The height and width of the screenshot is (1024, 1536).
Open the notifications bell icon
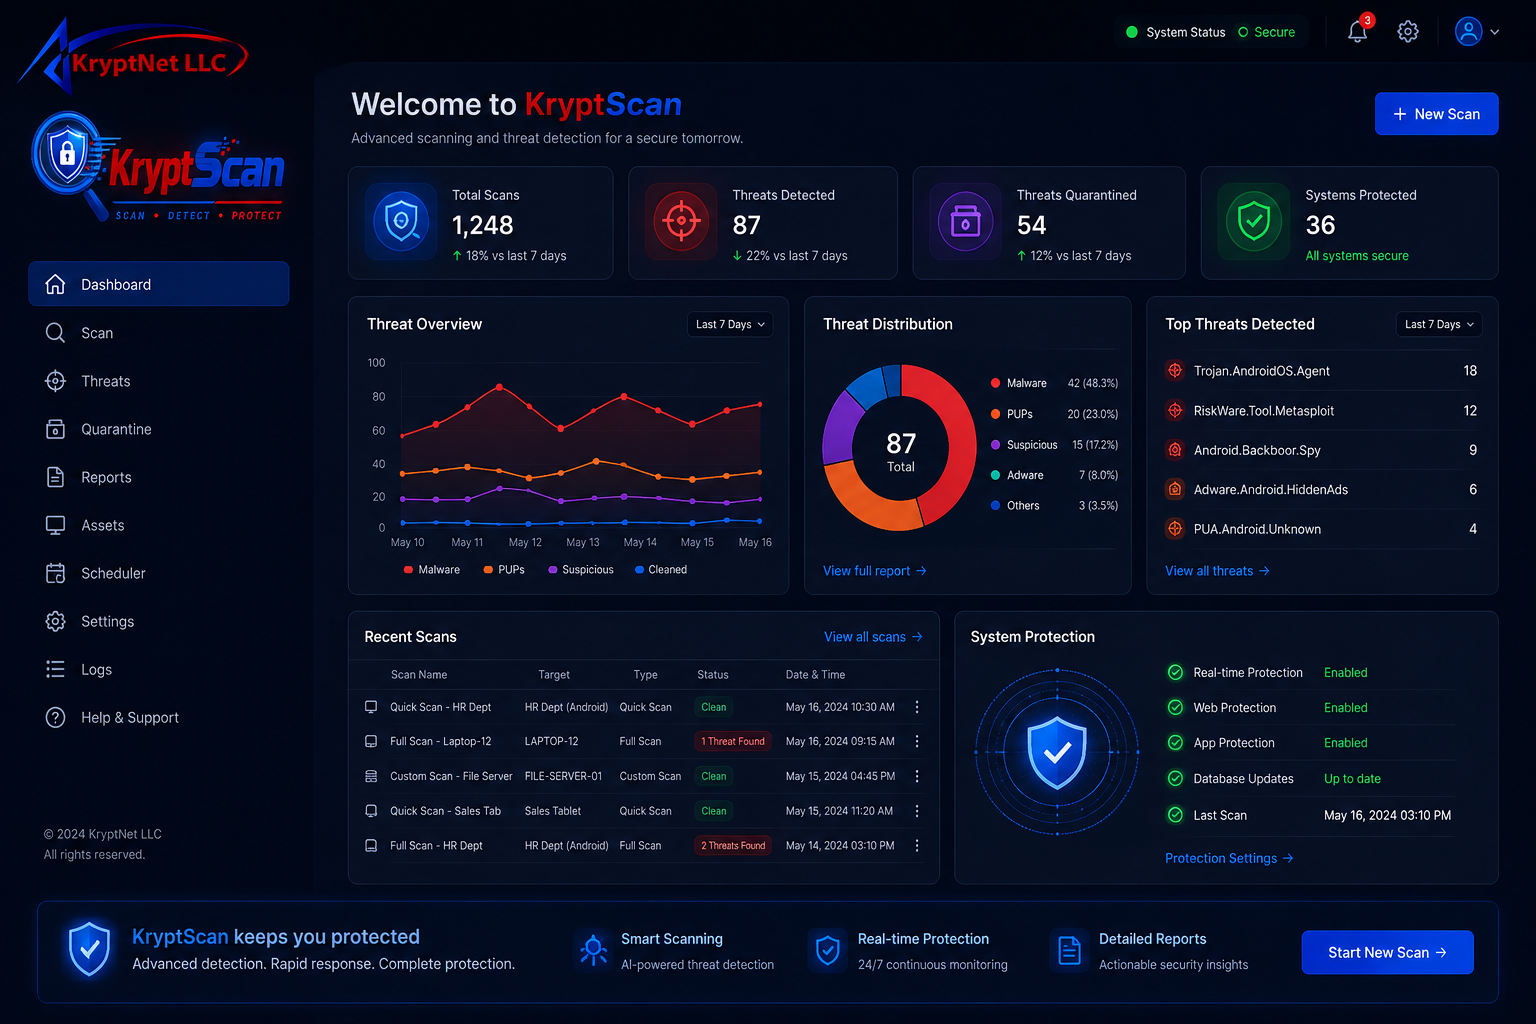click(x=1358, y=31)
